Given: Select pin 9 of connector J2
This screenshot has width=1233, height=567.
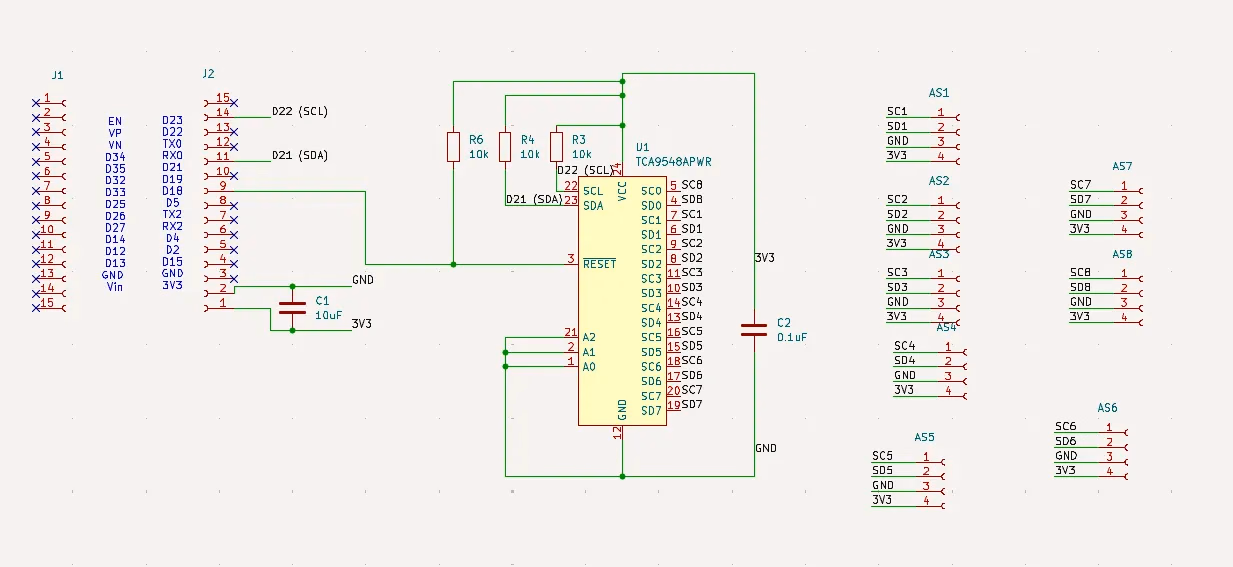Looking at the screenshot, I should (220, 187).
